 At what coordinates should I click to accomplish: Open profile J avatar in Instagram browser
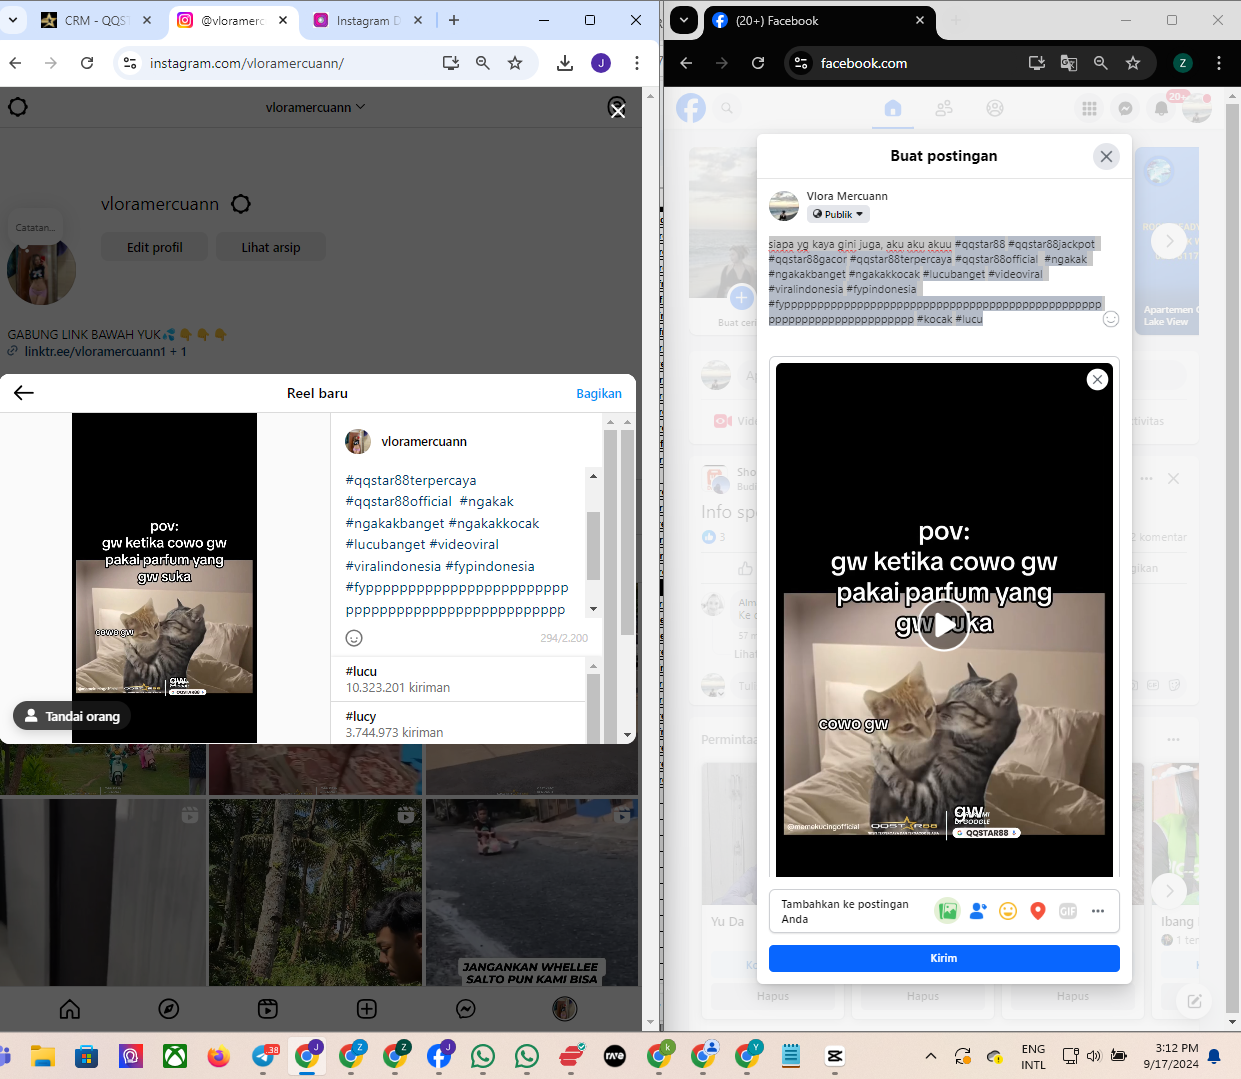tap(601, 63)
